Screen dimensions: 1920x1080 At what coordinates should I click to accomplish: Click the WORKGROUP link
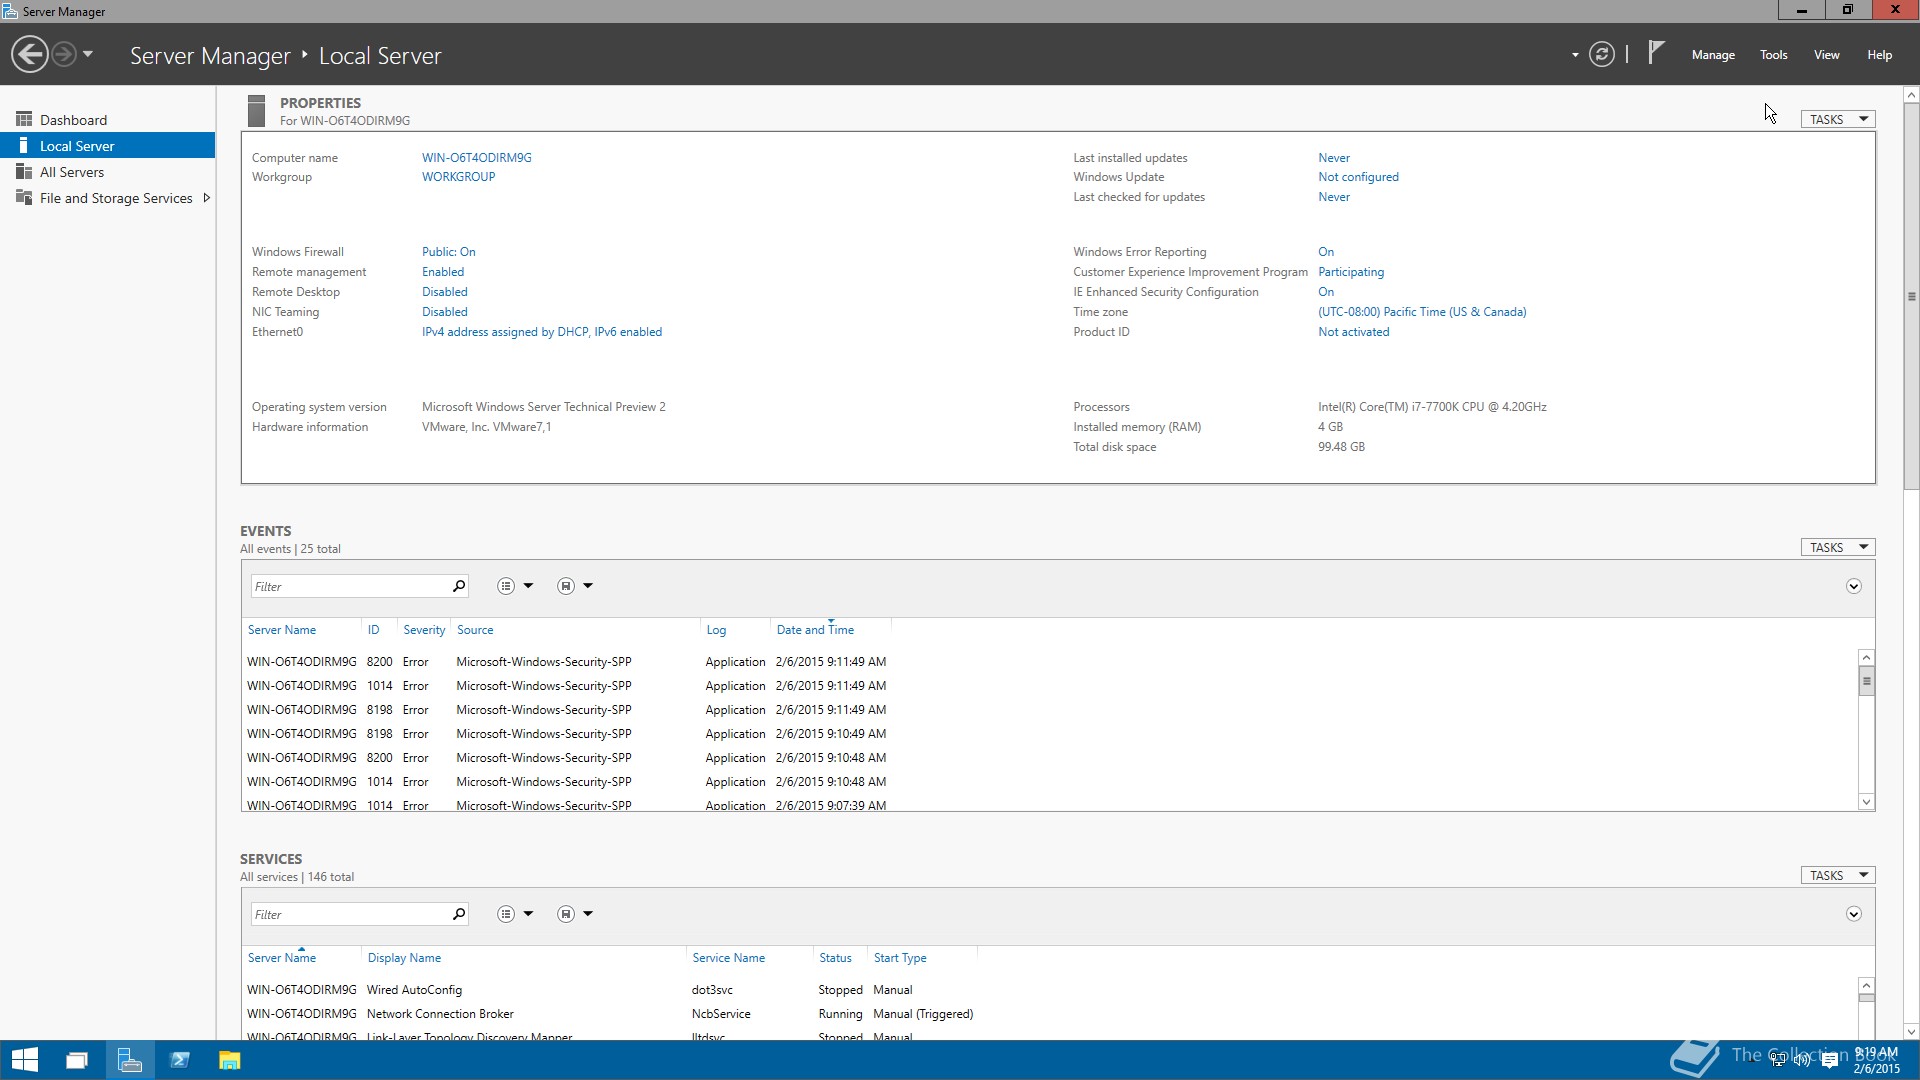(x=459, y=177)
